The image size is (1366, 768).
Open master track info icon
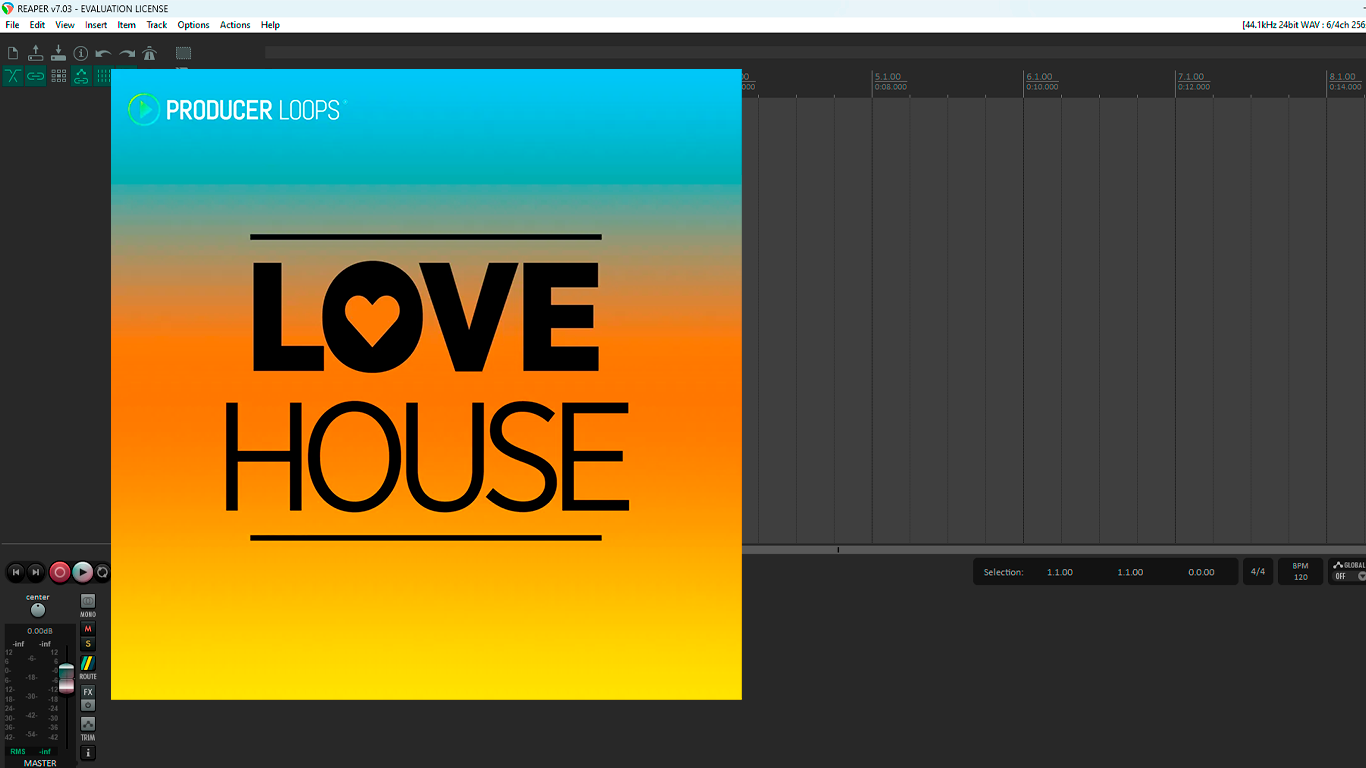88,753
